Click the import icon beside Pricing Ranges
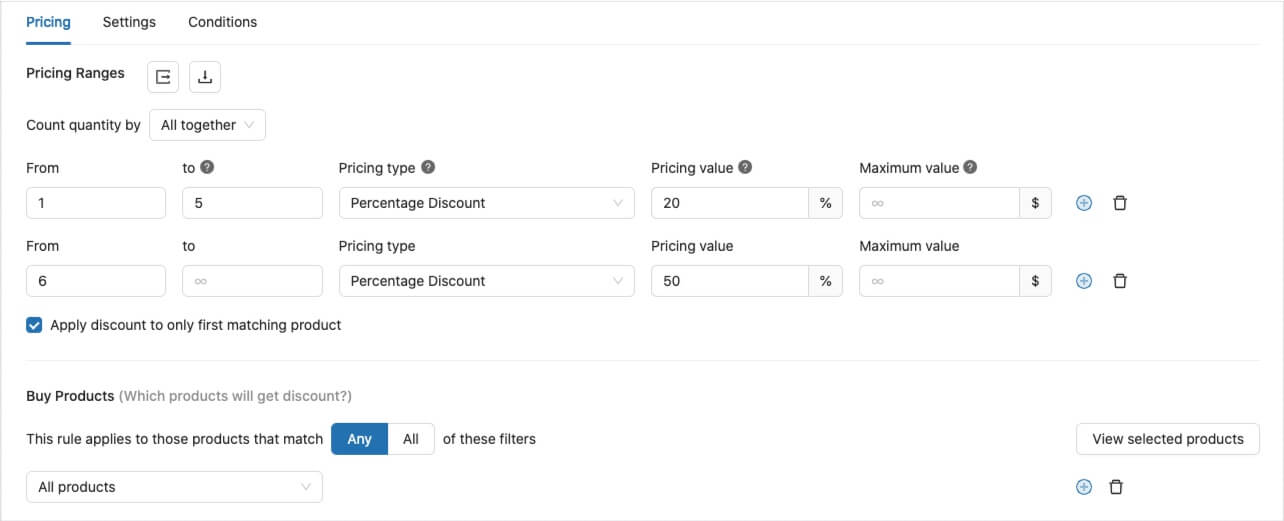This screenshot has height=521, width=1284. tap(163, 77)
